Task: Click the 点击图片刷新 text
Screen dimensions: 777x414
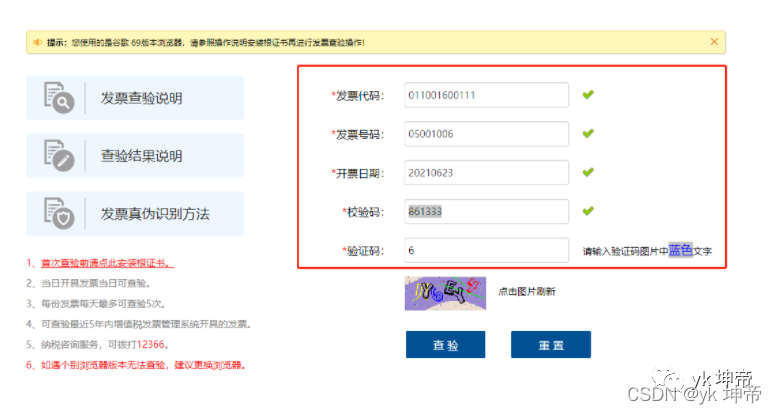Action: (x=527, y=292)
